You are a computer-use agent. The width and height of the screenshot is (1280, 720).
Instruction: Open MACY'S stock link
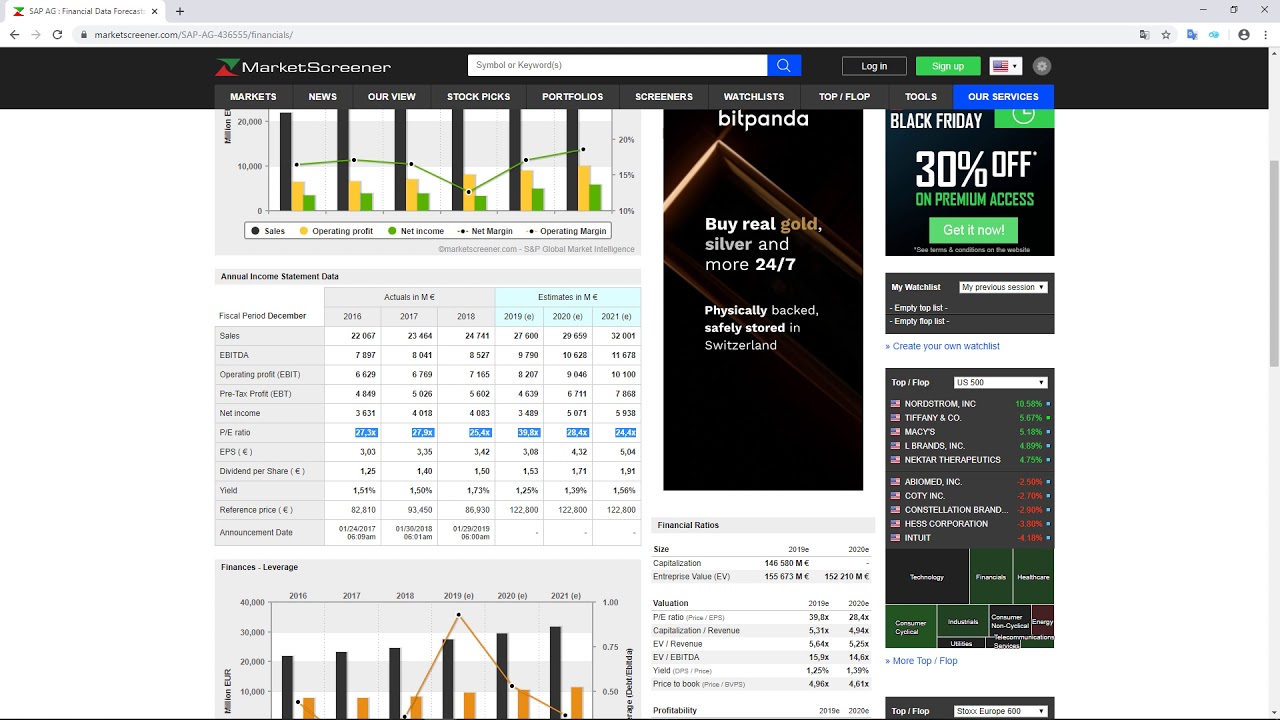(x=922, y=432)
